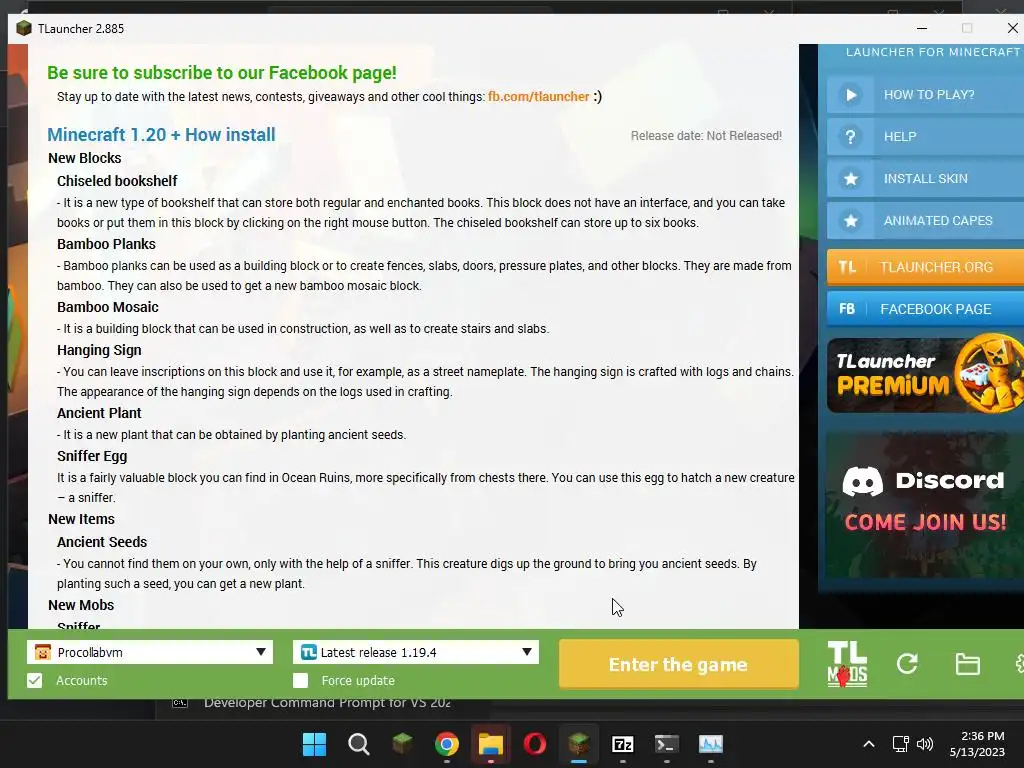1024x768 pixels.
Task: Click the FB logo on Facebook Page button
Action: tap(847, 309)
